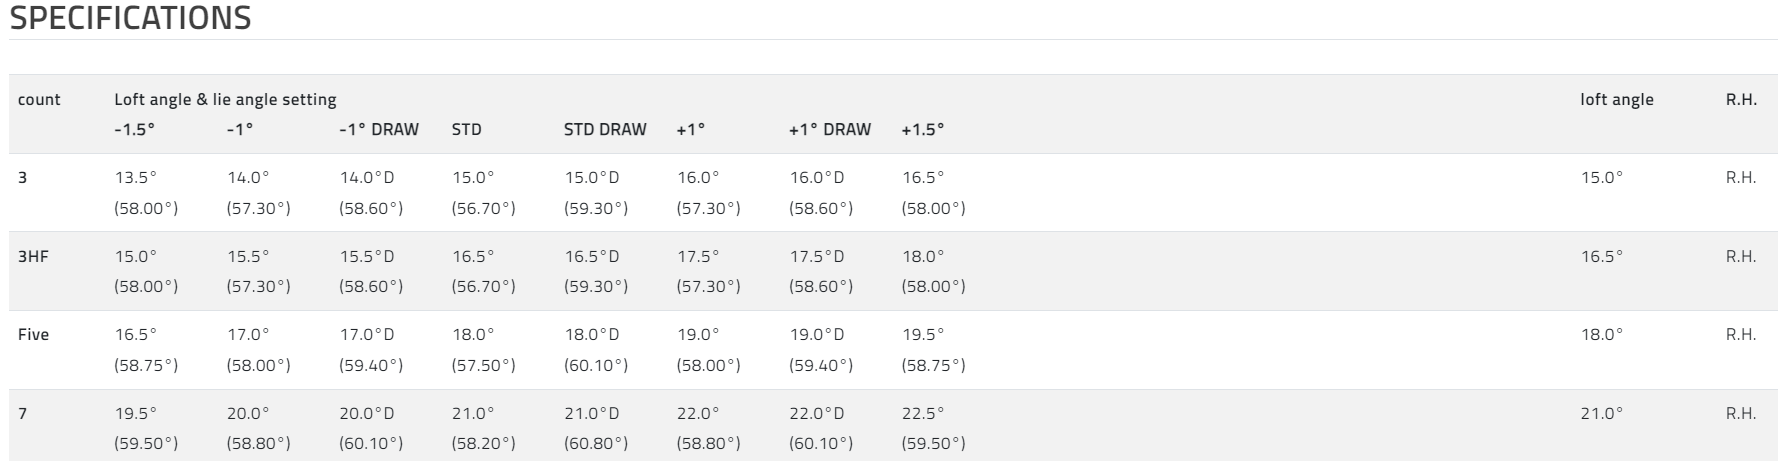
Task: Click the 21.0° value under loft angle column
Action: [x=1602, y=413]
